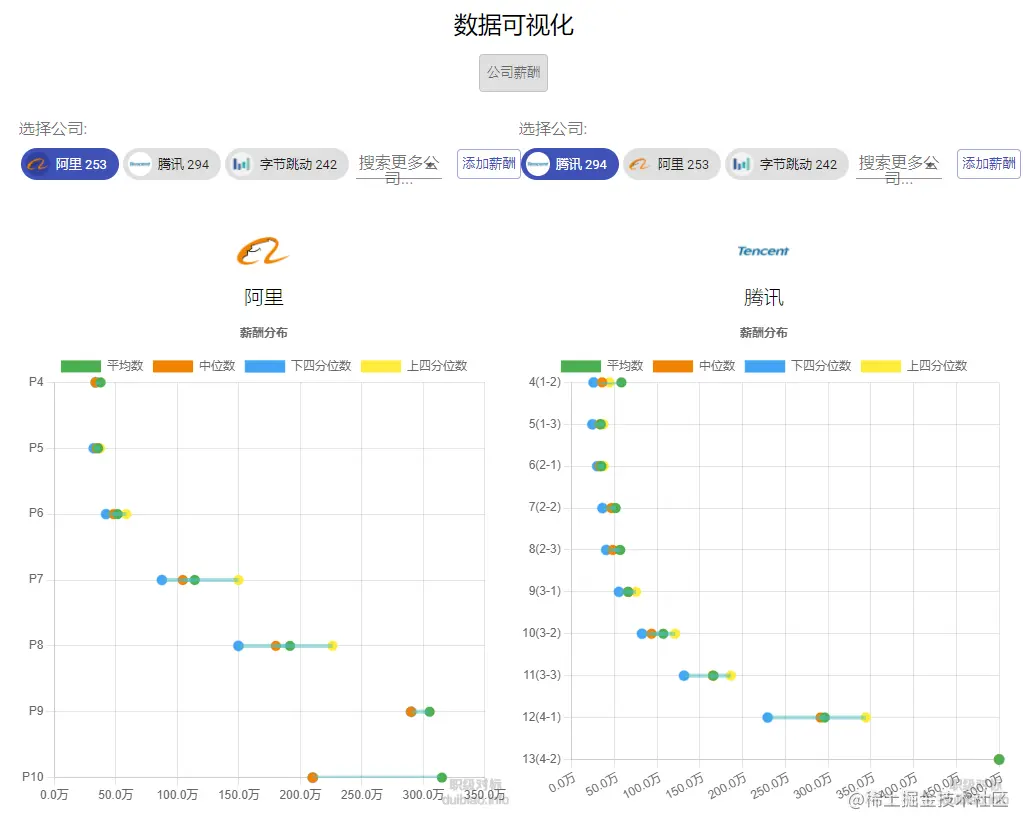The width and height of the screenshot is (1032, 833).
Task: Click the 腾讯 company title text
Action: (763, 297)
